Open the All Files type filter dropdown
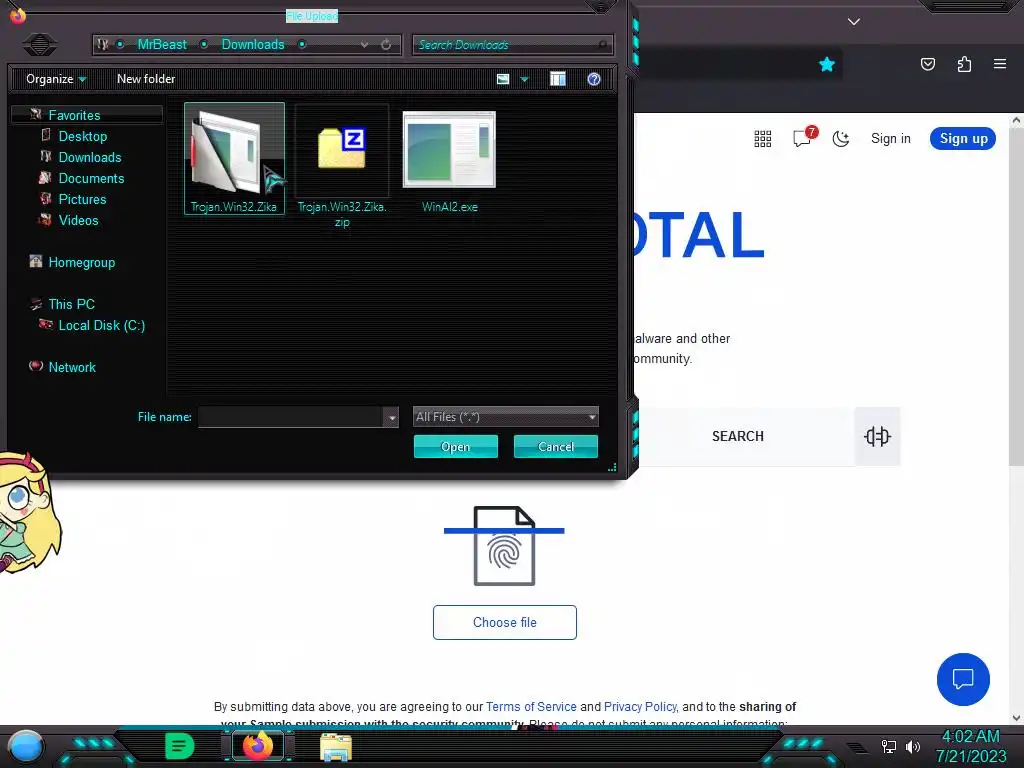 pyautogui.click(x=505, y=417)
